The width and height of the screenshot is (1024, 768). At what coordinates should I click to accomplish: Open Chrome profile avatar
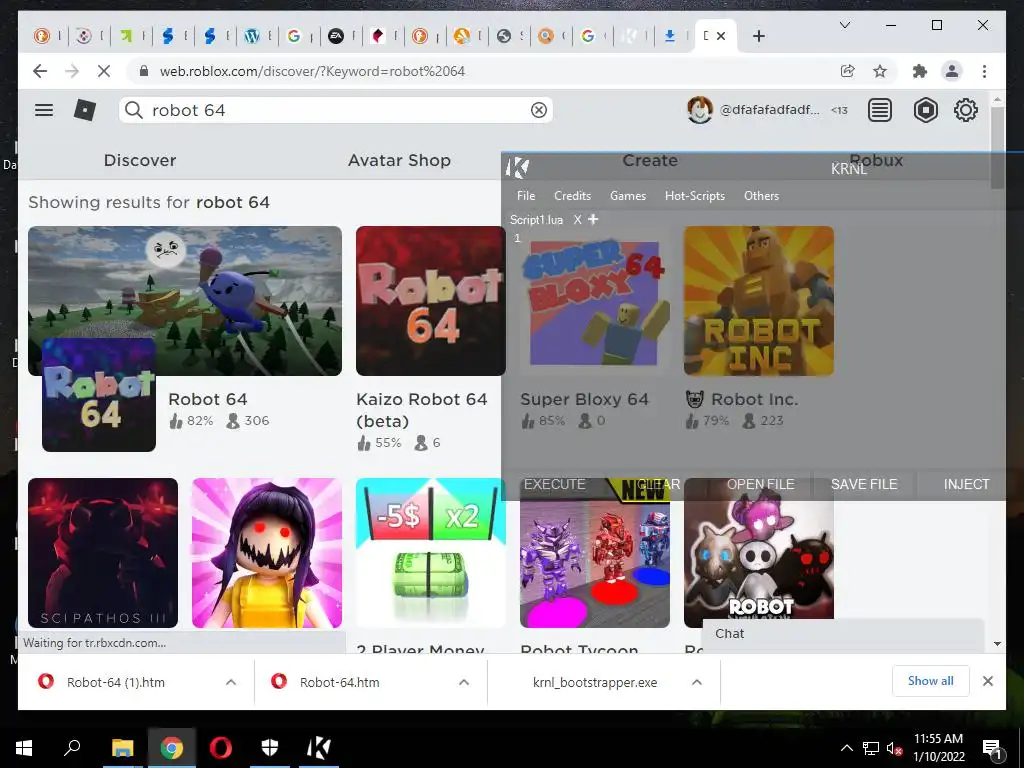click(952, 71)
